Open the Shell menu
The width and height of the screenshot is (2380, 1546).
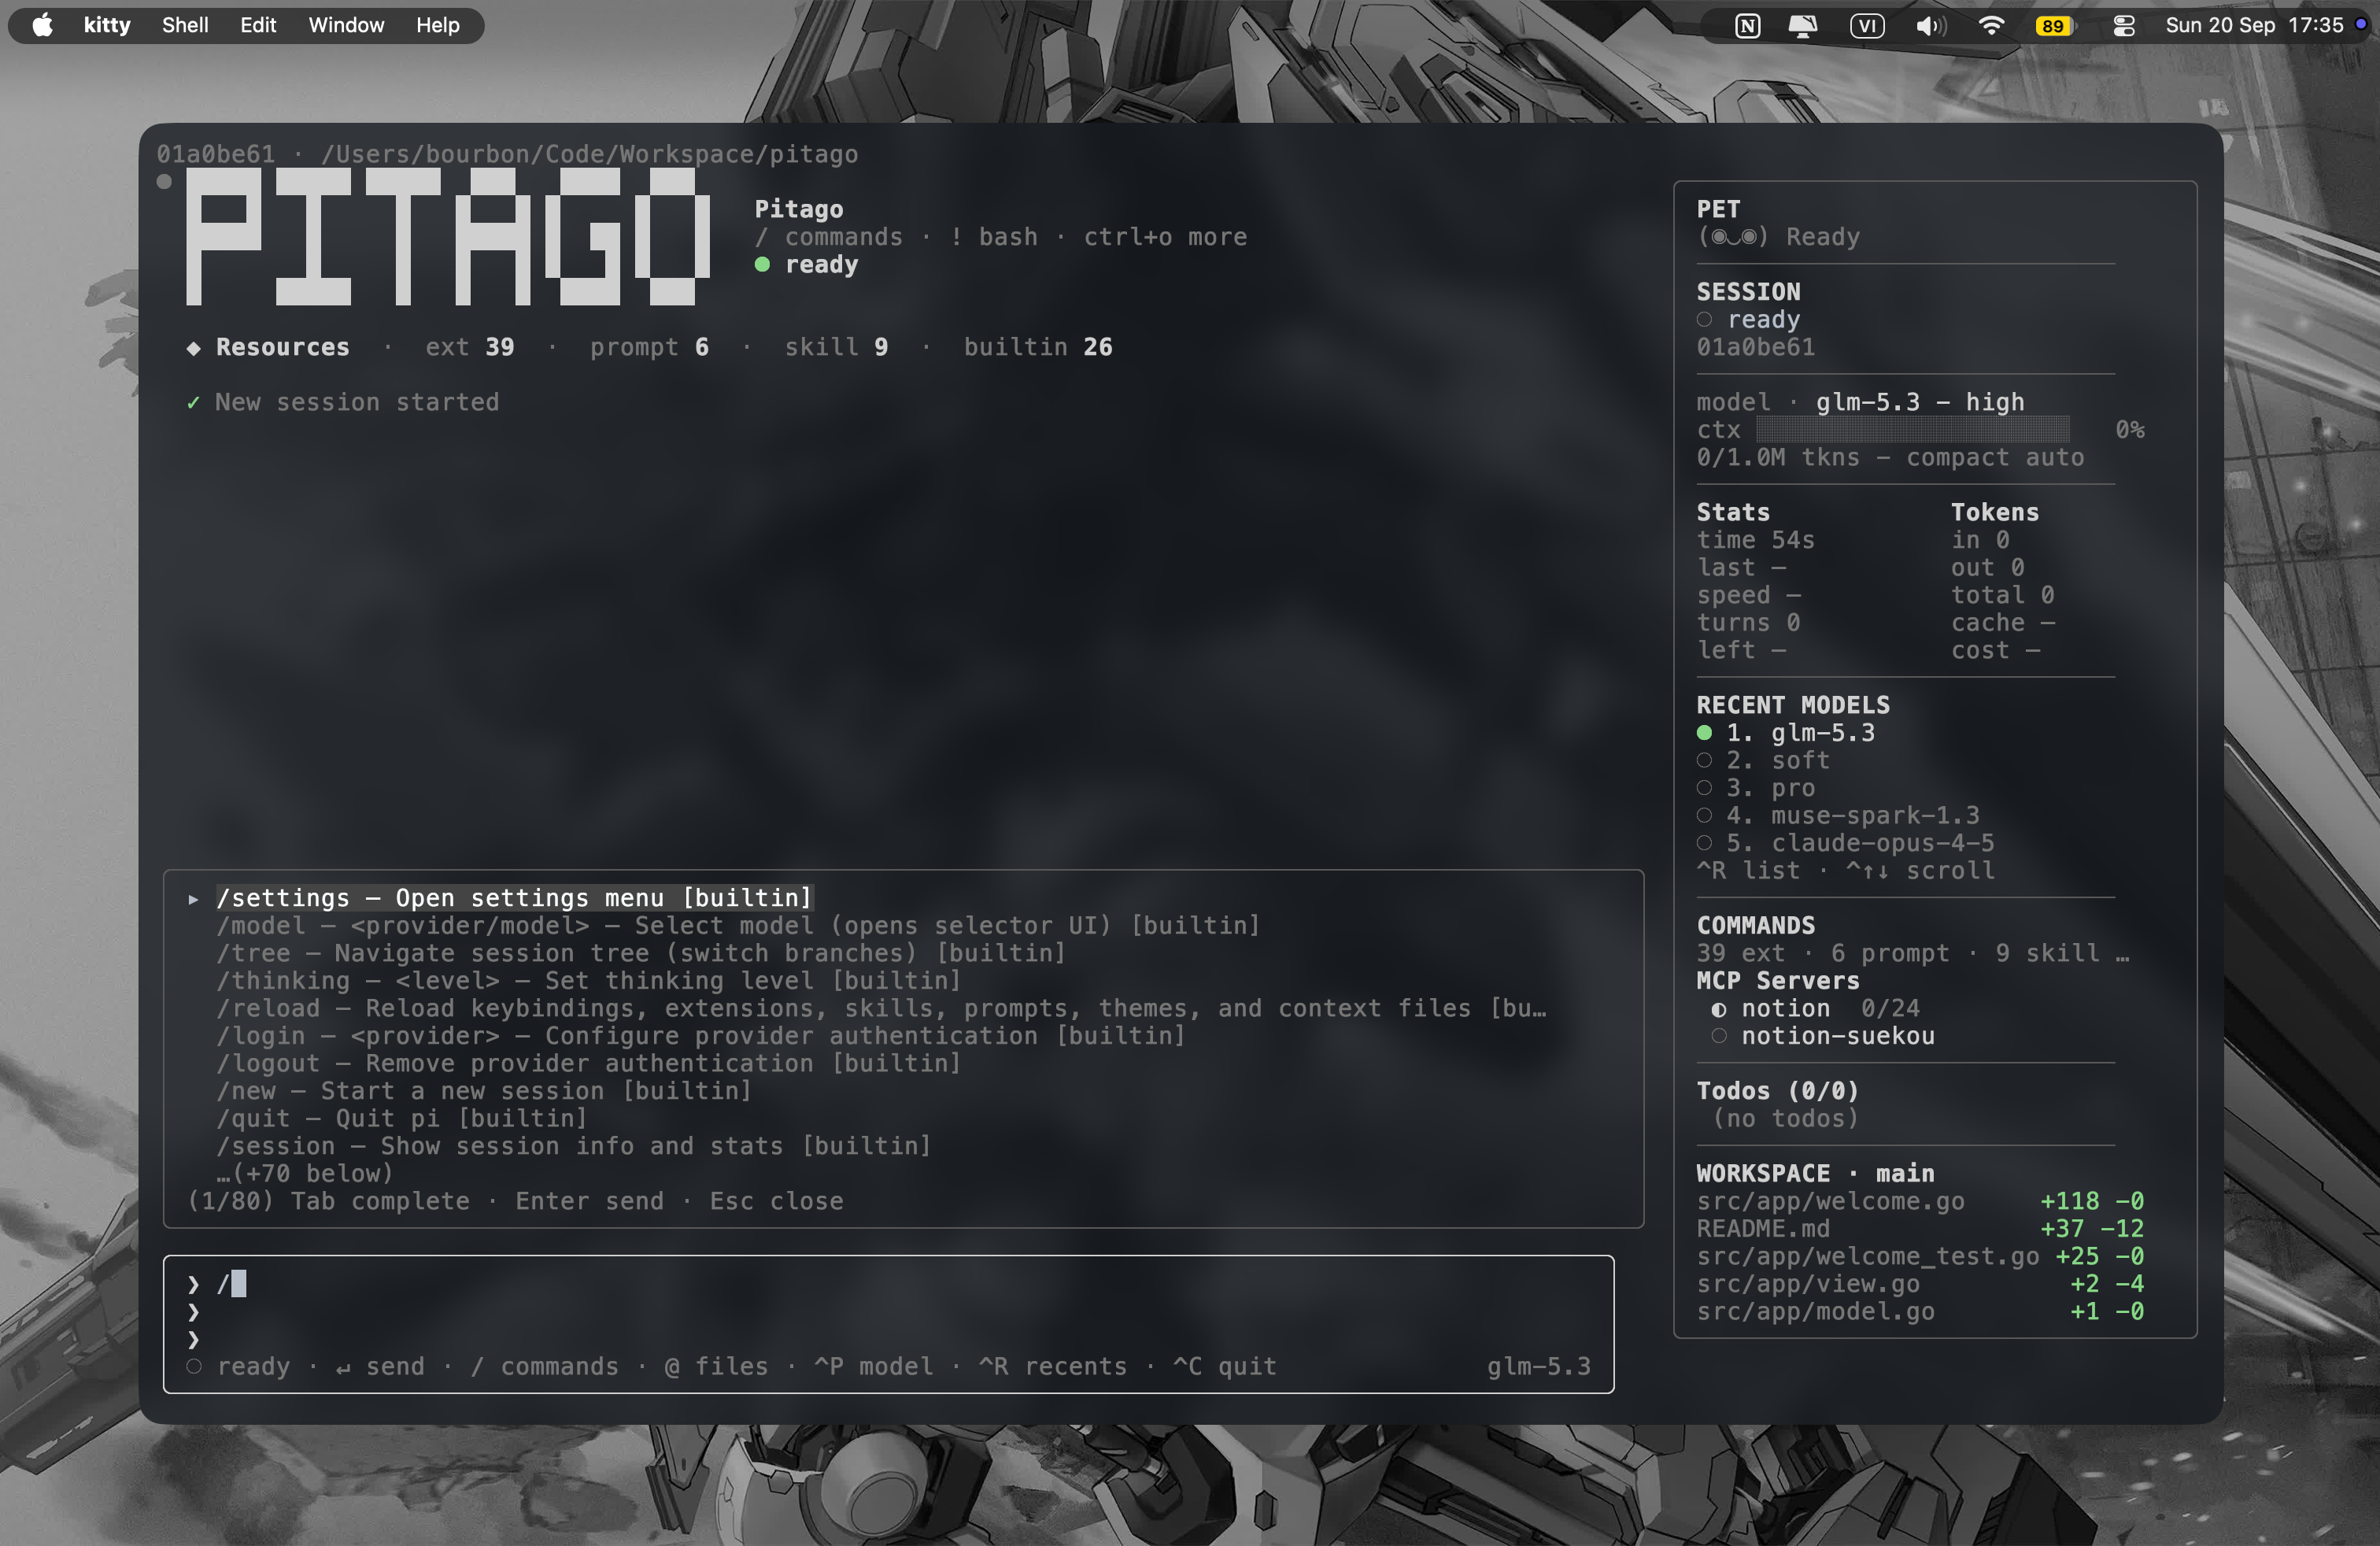click(185, 25)
